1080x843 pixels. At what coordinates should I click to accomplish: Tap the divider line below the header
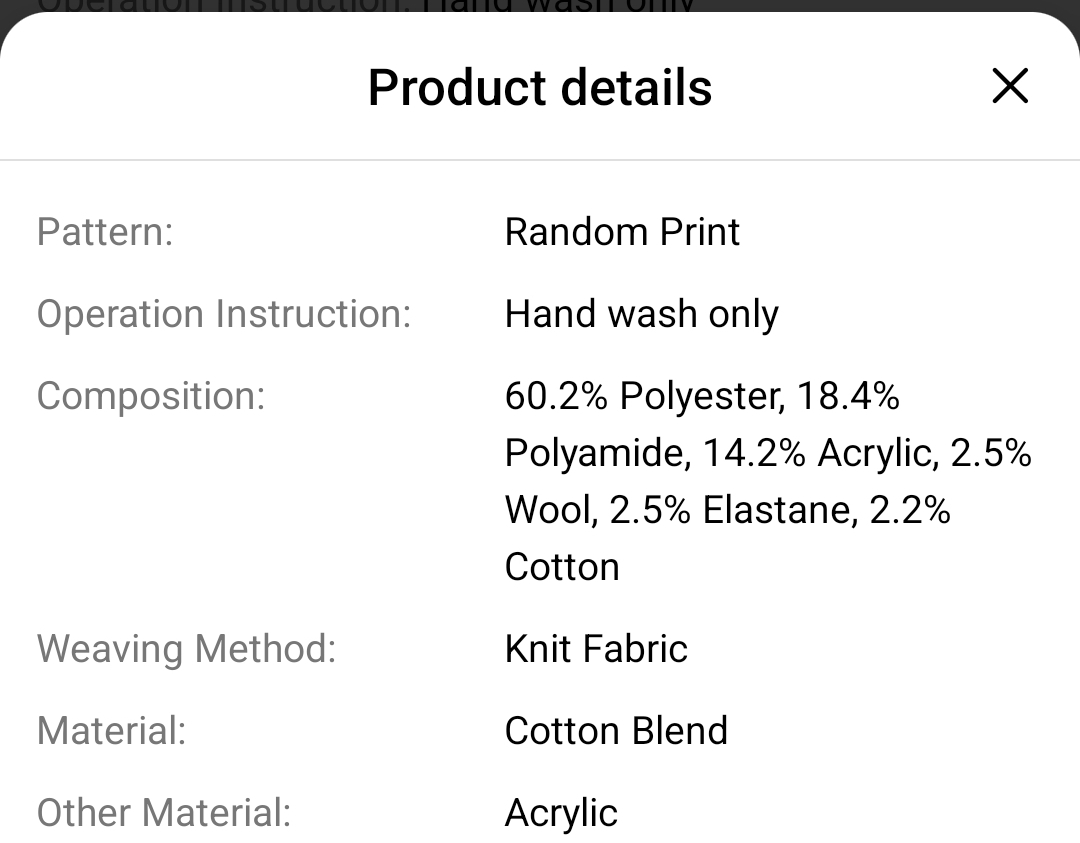[540, 160]
